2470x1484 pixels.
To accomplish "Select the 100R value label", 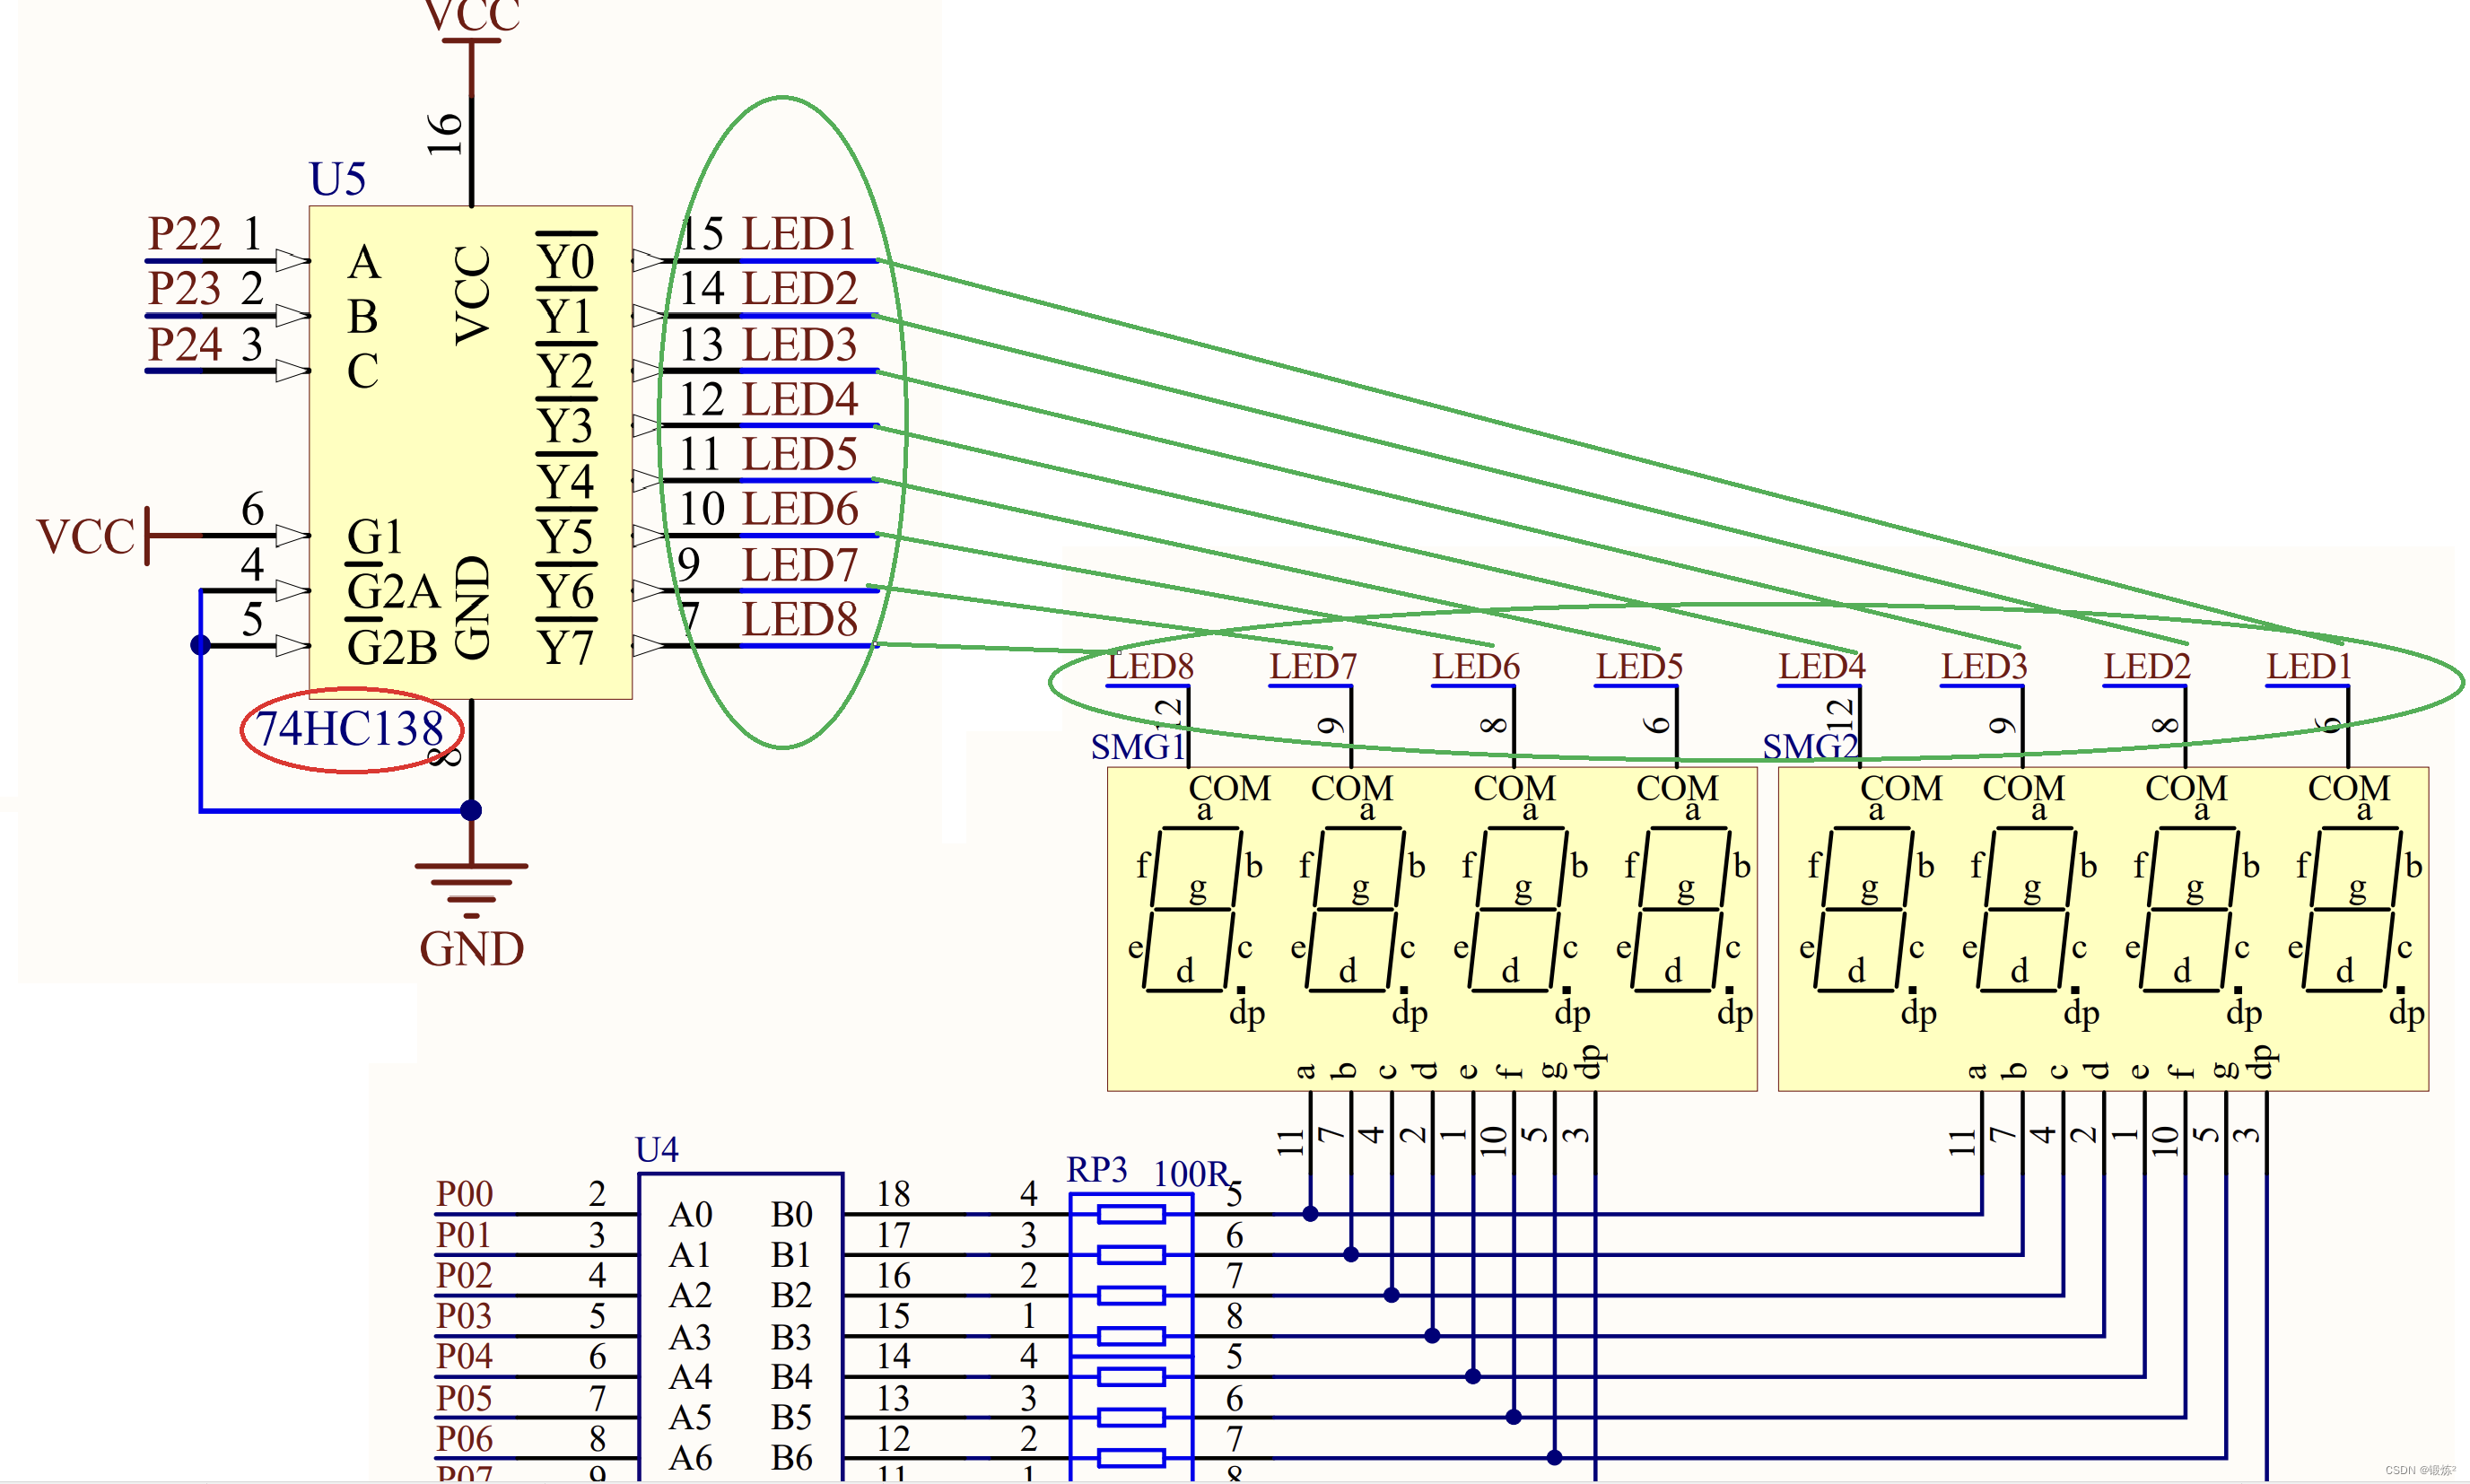I will pos(1190,1174).
